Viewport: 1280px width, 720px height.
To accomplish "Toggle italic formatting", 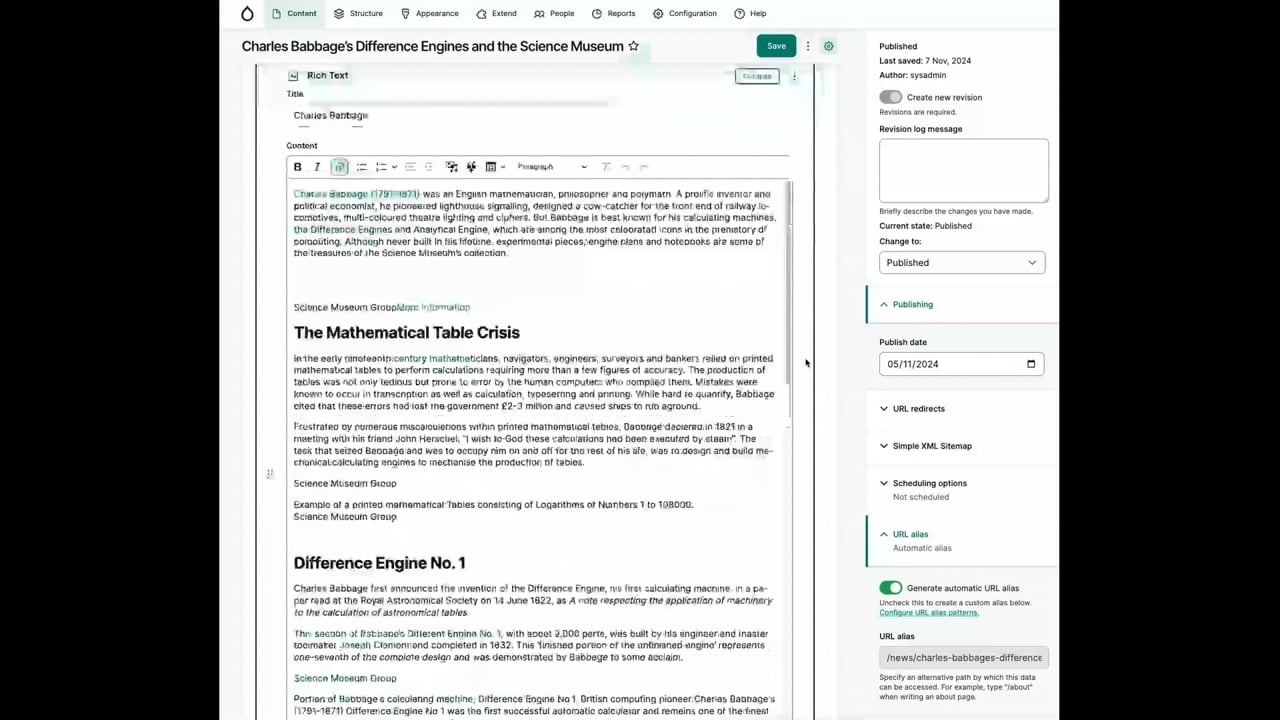I will coord(317,167).
